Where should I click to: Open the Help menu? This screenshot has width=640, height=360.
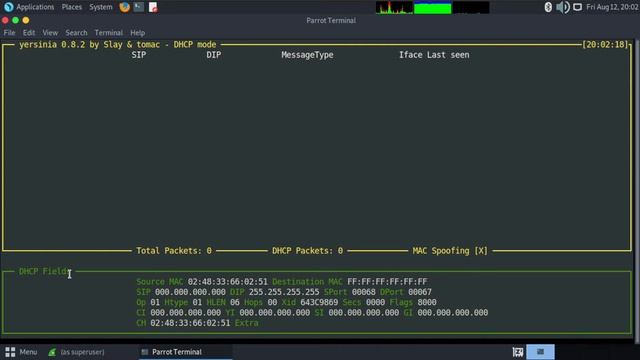coord(138,33)
